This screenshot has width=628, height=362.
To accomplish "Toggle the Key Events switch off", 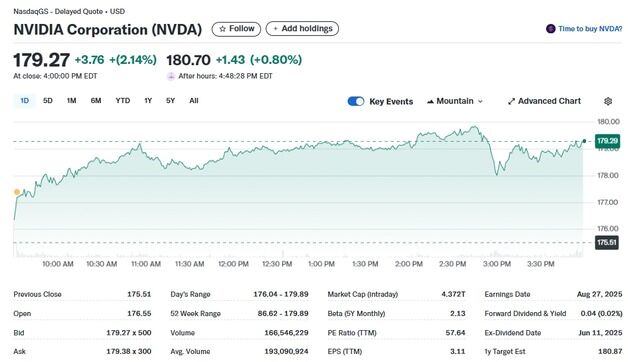I will (356, 101).
